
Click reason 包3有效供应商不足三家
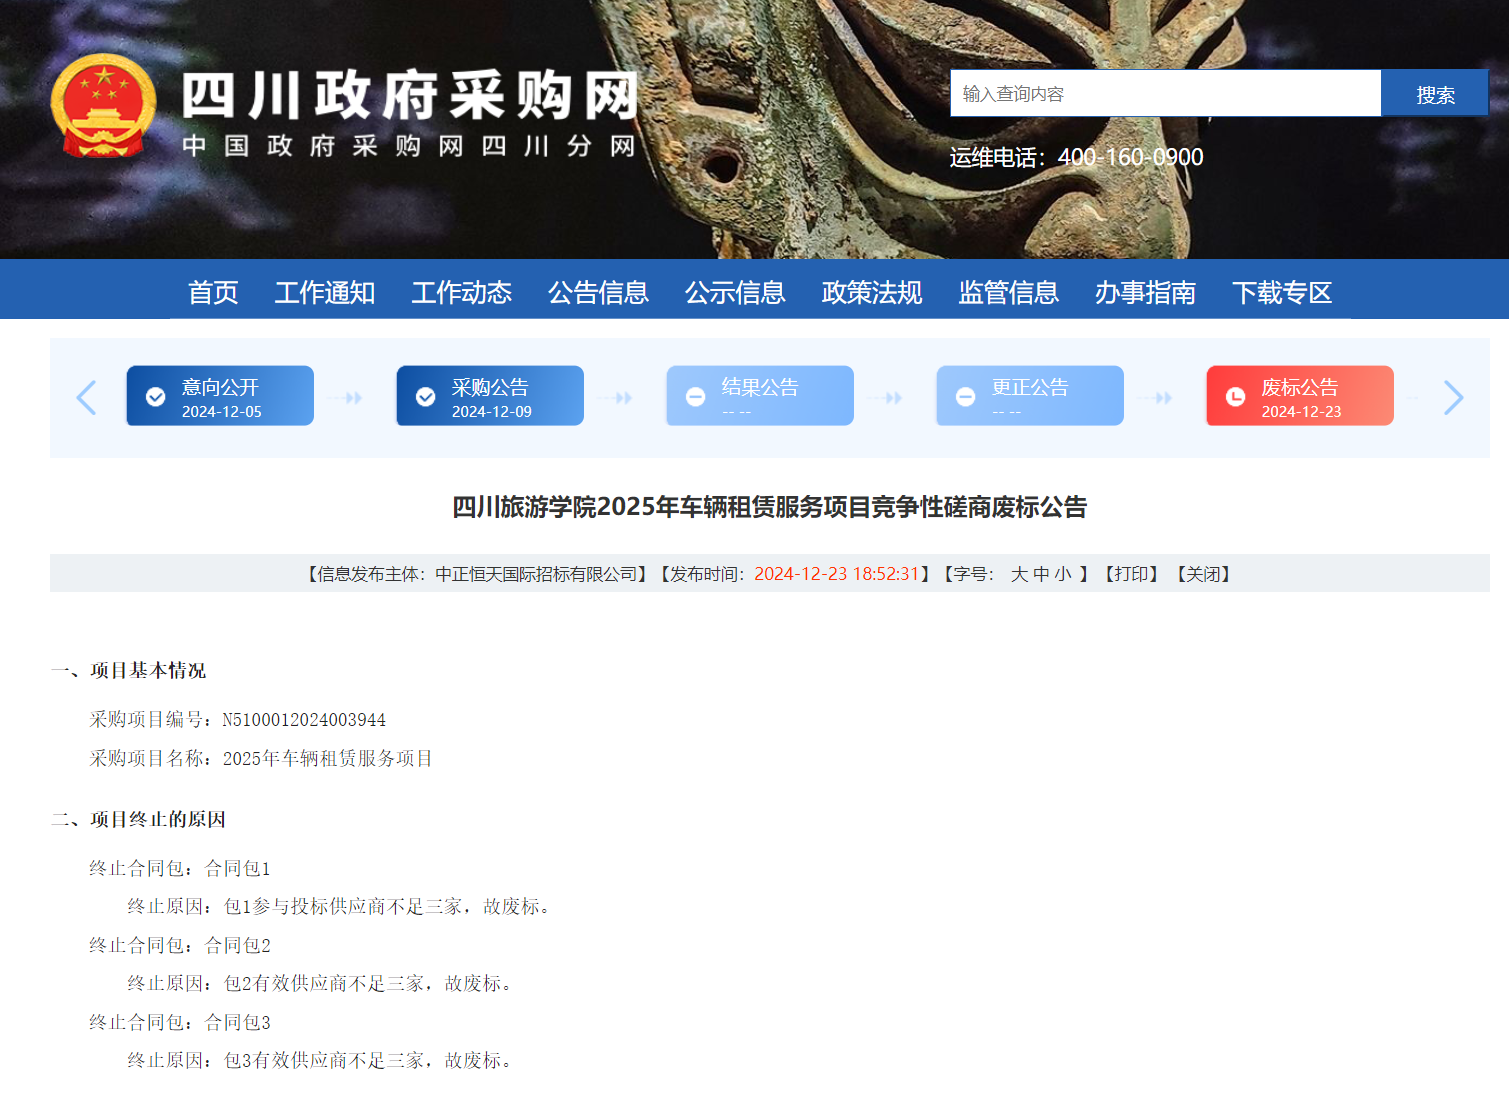coord(324,1061)
